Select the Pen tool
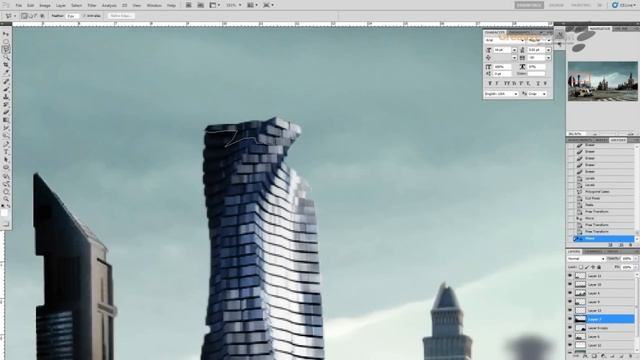This screenshot has height=360, width=640. [x=6, y=144]
